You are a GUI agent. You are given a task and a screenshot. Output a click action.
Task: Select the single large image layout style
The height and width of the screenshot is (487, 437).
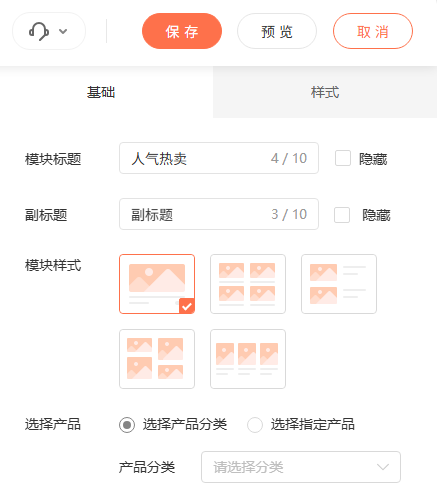(x=157, y=284)
